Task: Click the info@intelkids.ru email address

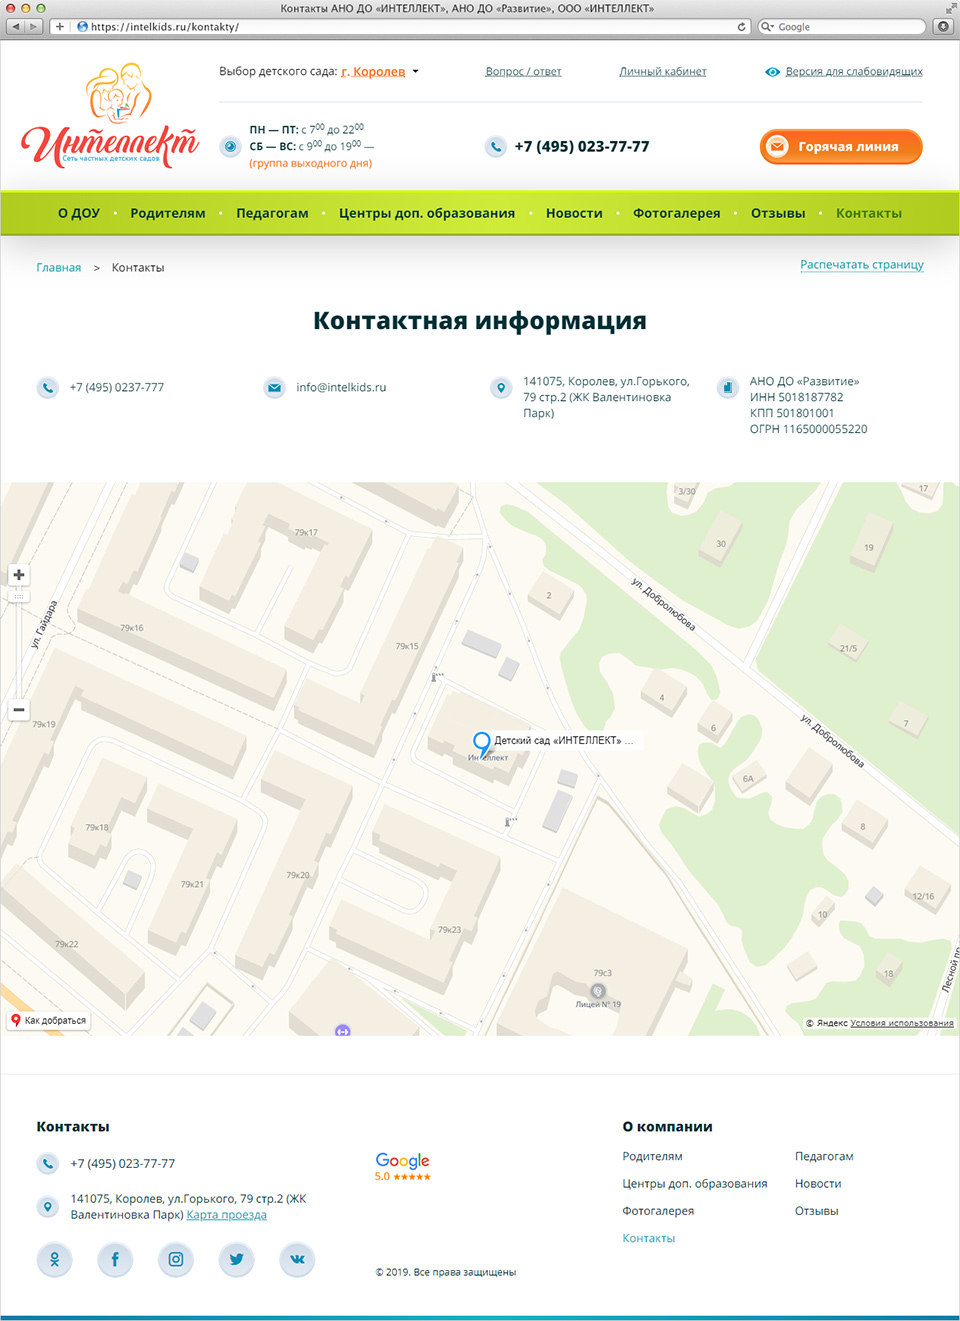Action: point(341,388)
